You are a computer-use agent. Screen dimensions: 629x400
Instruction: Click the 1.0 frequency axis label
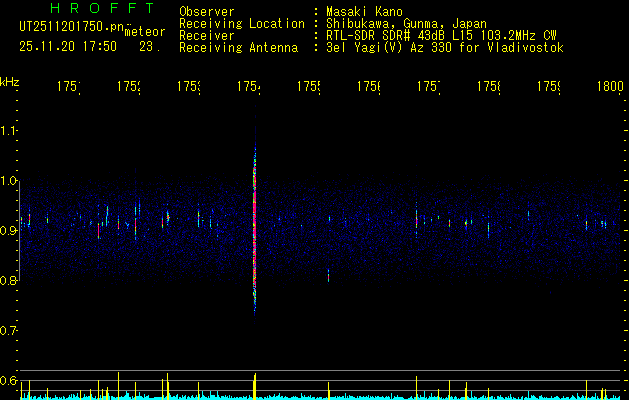tap(9, 181)
